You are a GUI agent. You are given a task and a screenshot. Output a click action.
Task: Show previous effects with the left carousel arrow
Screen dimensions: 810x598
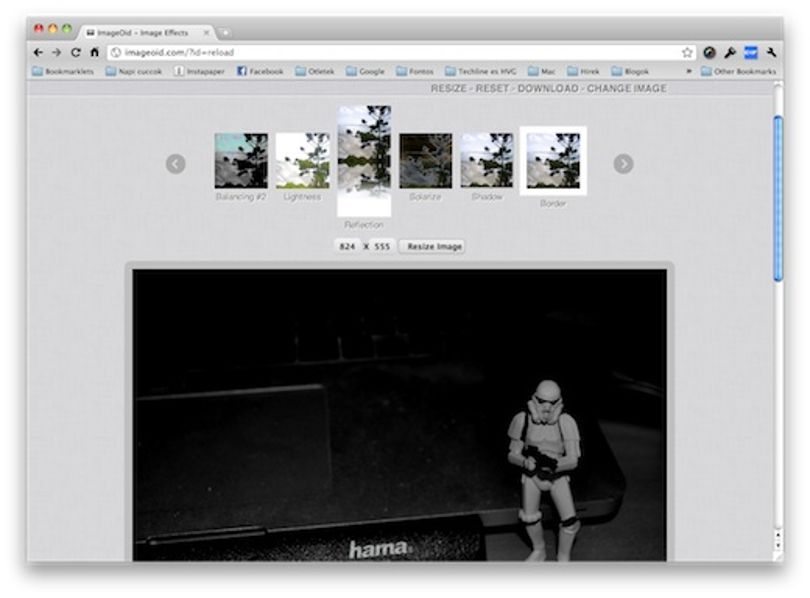(176, 164)
